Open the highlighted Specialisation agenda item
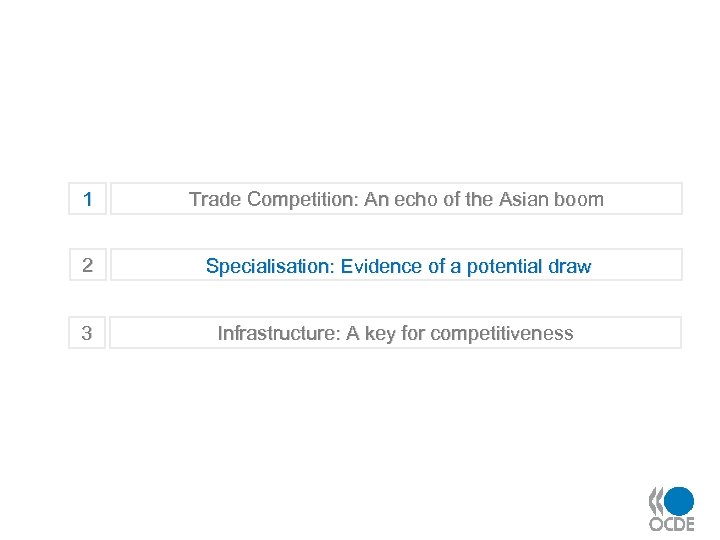The image size is (720, 540). pos(396,266)
